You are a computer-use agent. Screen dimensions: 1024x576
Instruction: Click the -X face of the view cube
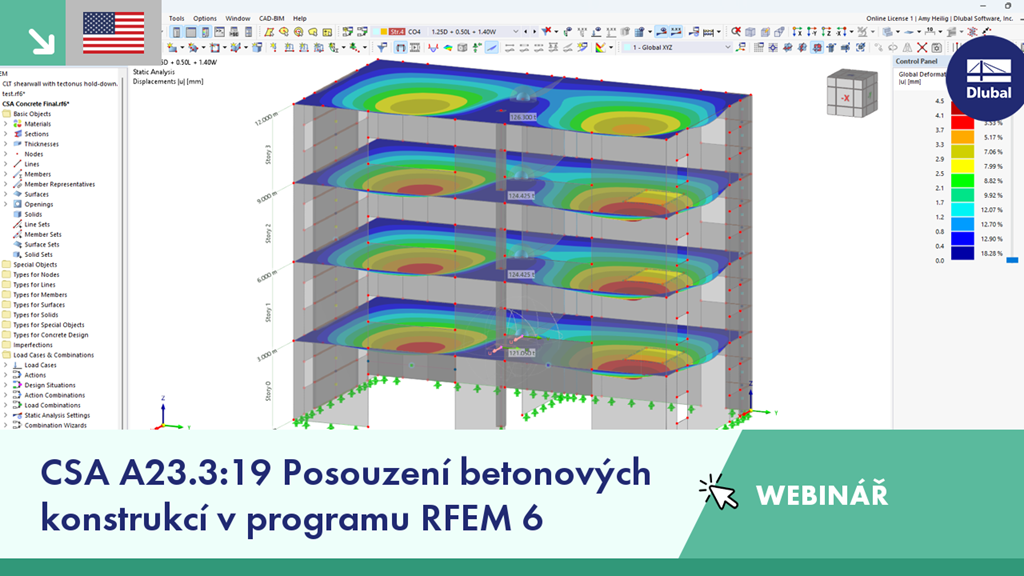click(845, 98)
